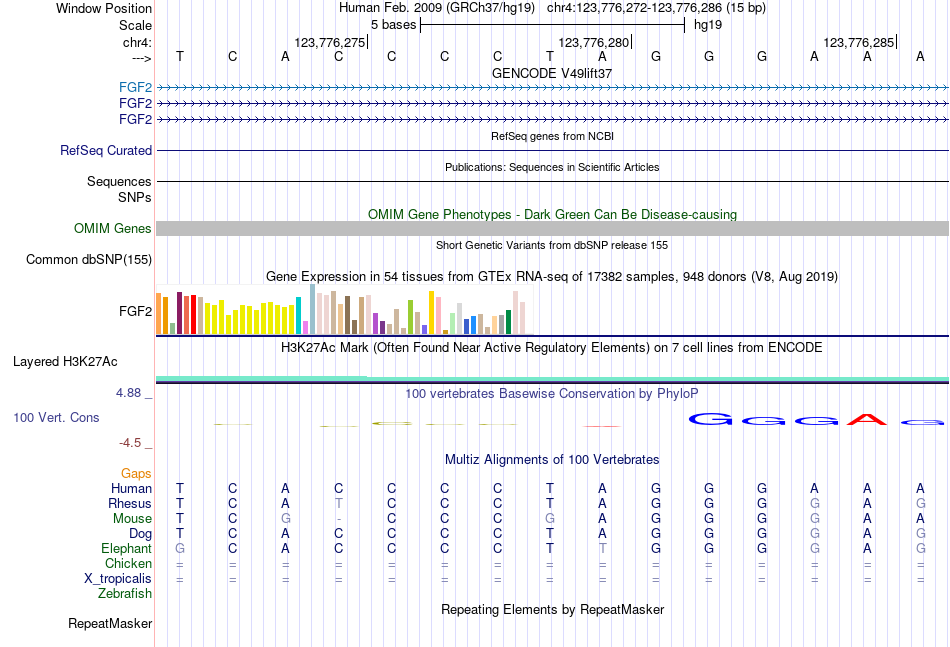
Task: Open the OMIM Gene Phenotypes track title
Action: (552, 214)
